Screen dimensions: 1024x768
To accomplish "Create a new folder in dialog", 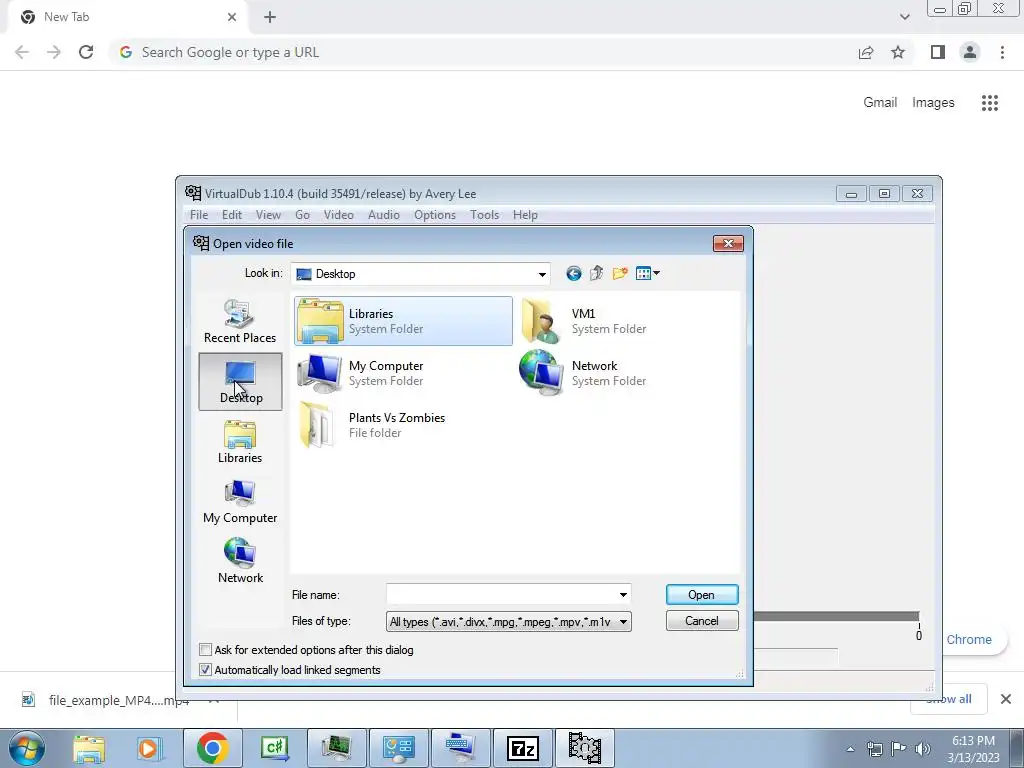I will pos(620,274).
